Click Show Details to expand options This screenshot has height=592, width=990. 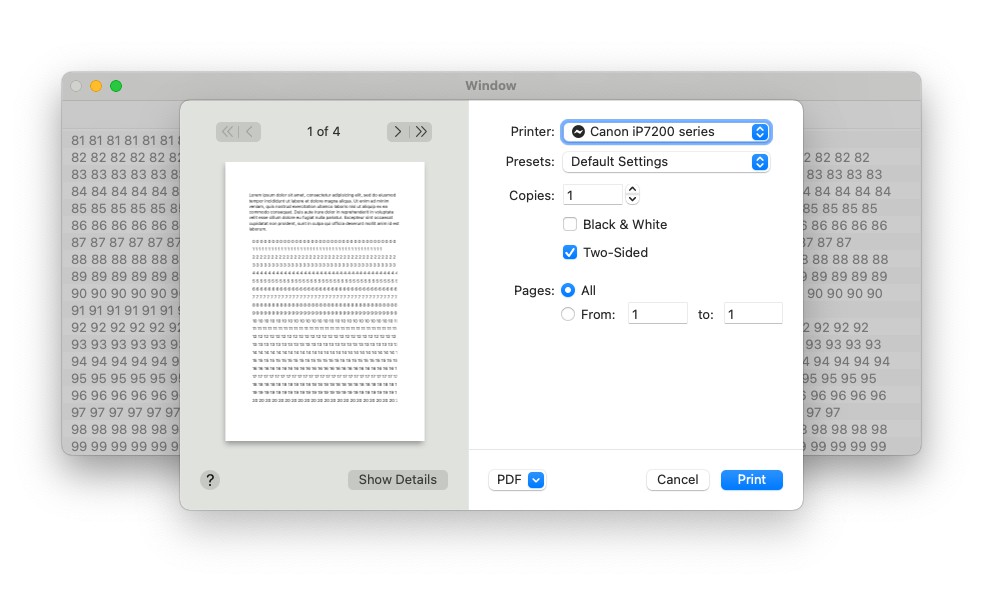point(397,480)
